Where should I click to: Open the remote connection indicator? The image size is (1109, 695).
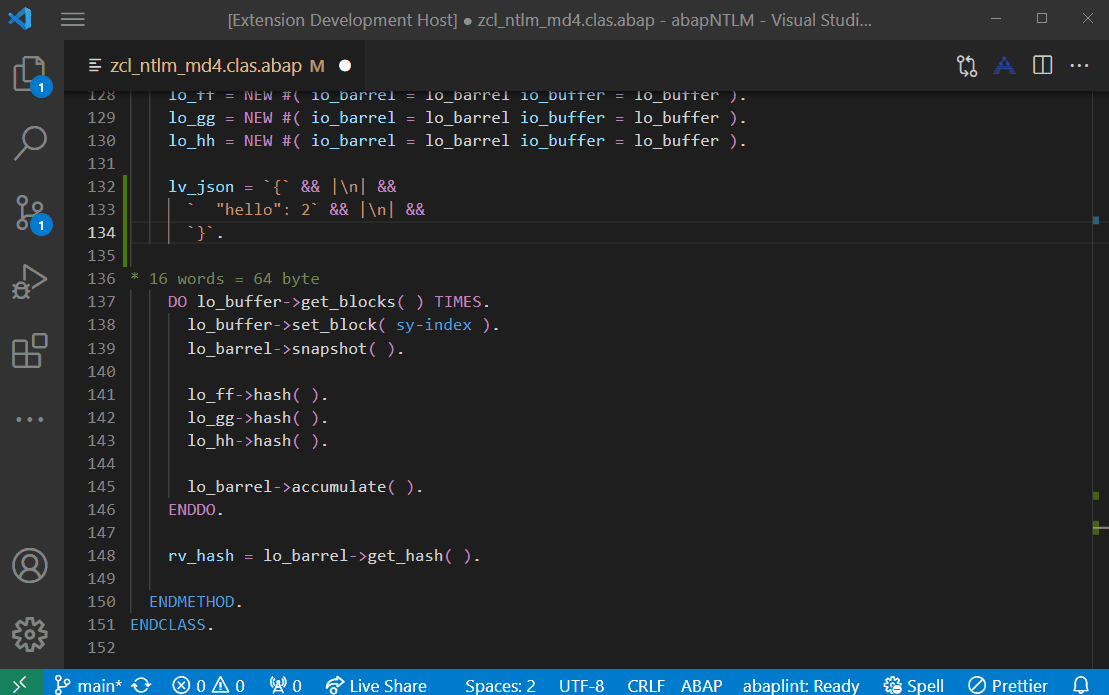[21, 684]
